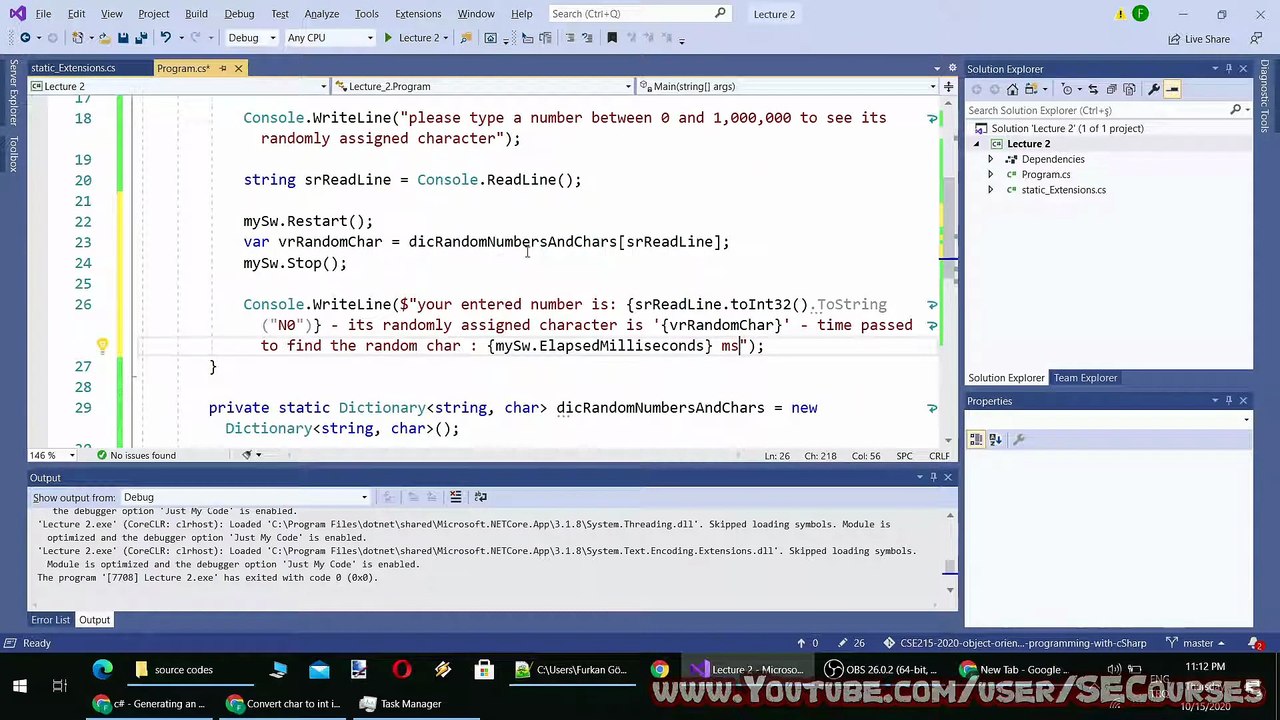
Task: Open Properties wrench icon in Solution Explorer
Action: (1153, 90)
